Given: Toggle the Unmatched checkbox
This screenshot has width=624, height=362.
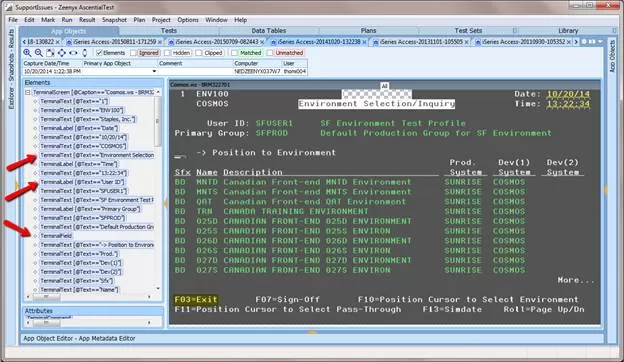Looking at the screenshot, I should point(270,53).
